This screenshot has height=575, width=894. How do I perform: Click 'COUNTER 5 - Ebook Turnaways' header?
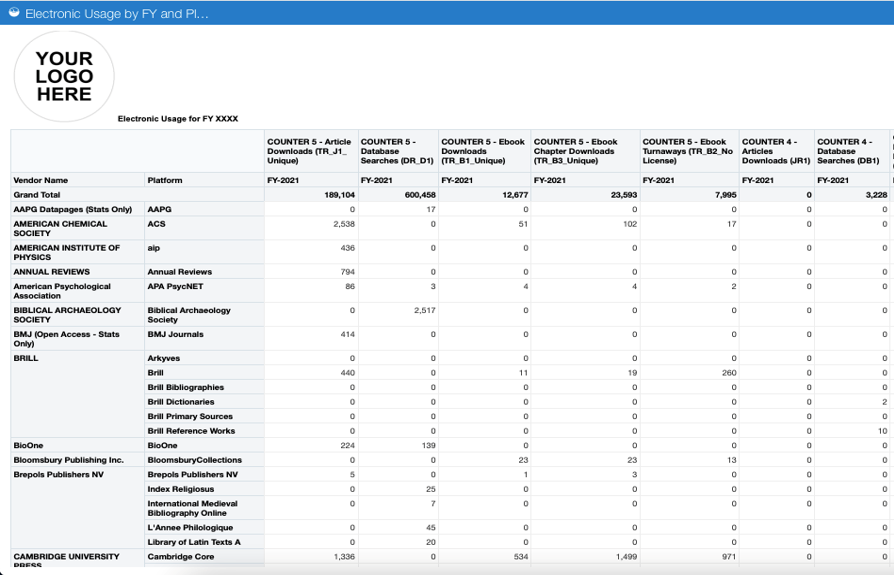[x=688, y=151]
